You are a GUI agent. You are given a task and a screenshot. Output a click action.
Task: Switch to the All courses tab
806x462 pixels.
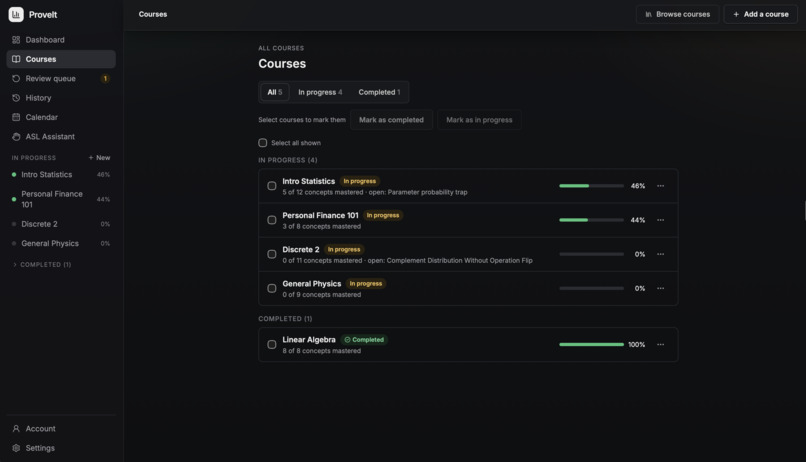(274, 93)
